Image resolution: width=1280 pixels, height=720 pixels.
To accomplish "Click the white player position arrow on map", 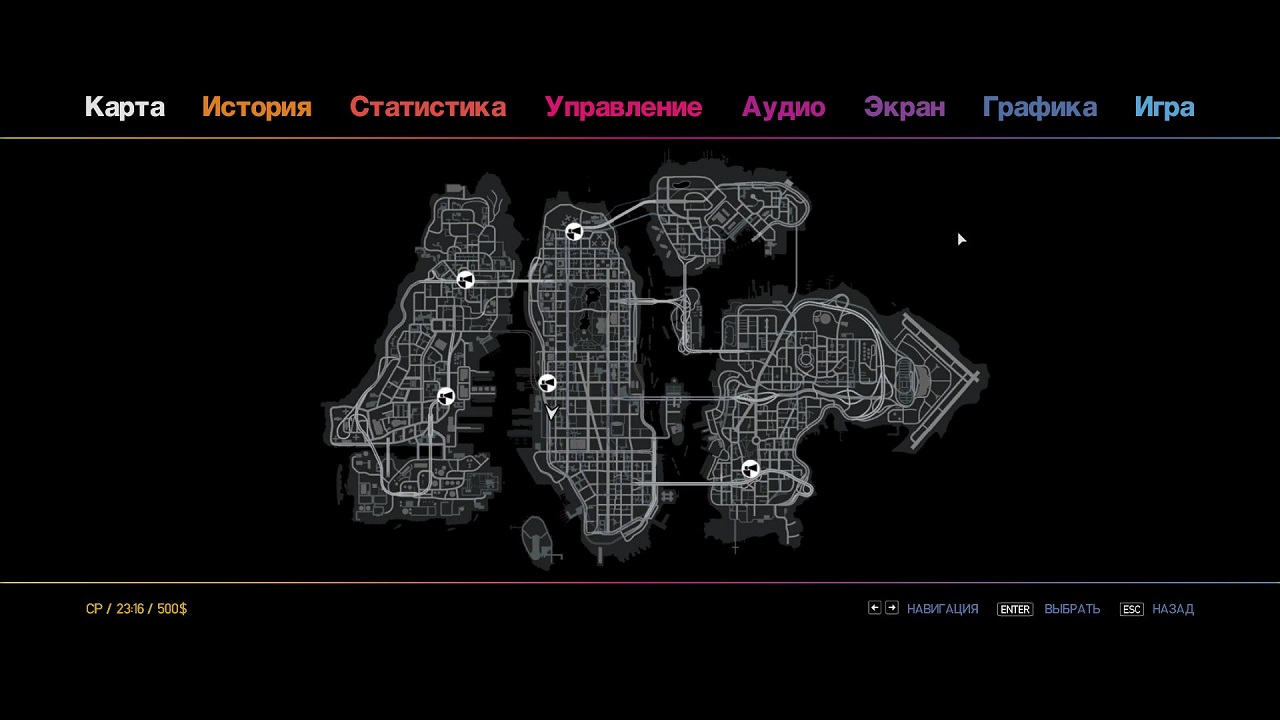I will coord(551,411).
